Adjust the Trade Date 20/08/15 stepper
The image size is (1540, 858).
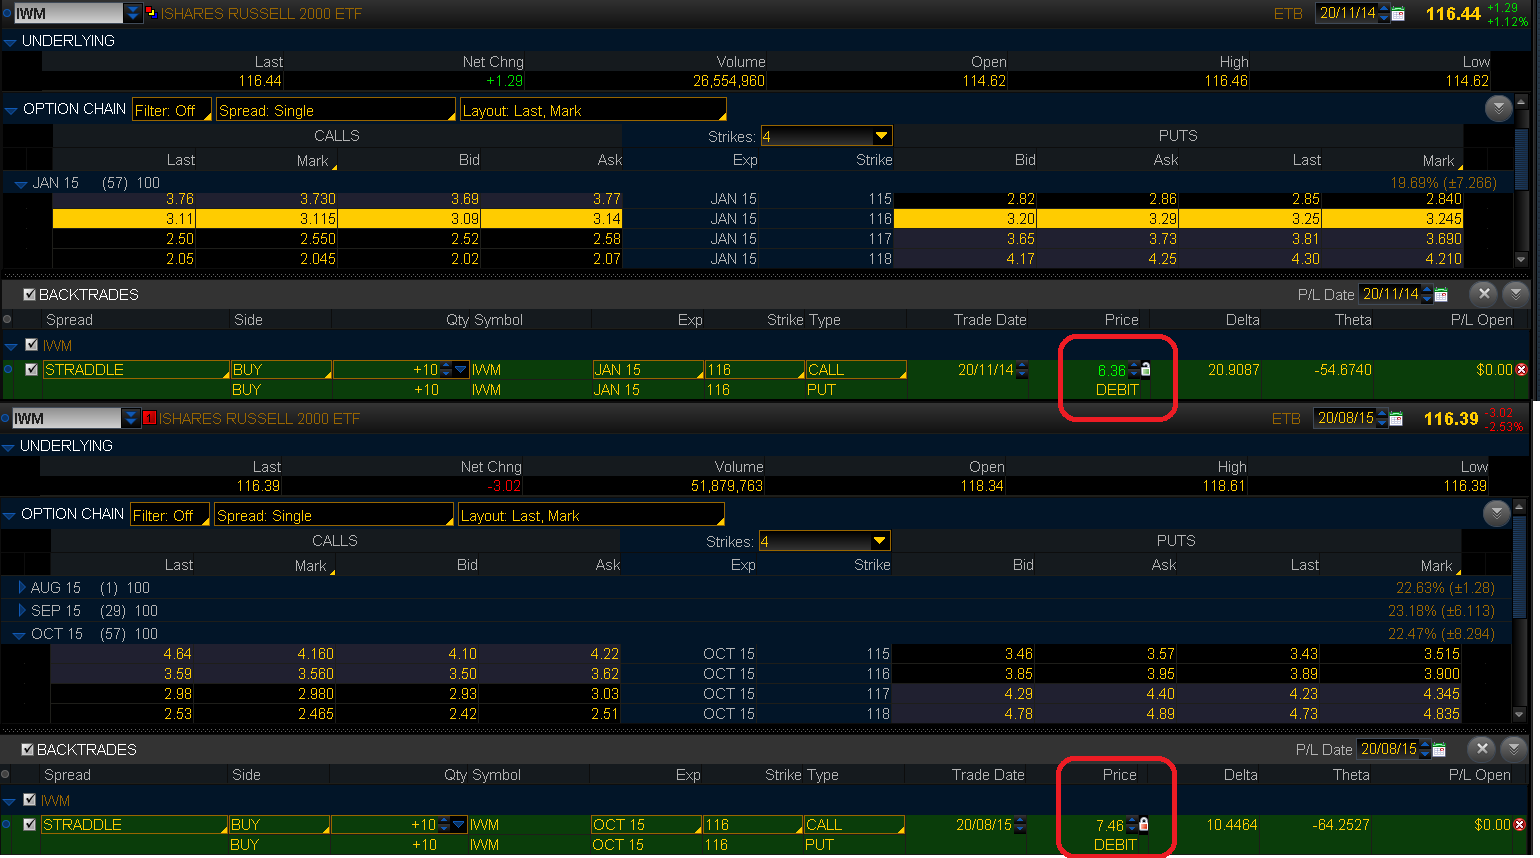tap(1020, 825)
